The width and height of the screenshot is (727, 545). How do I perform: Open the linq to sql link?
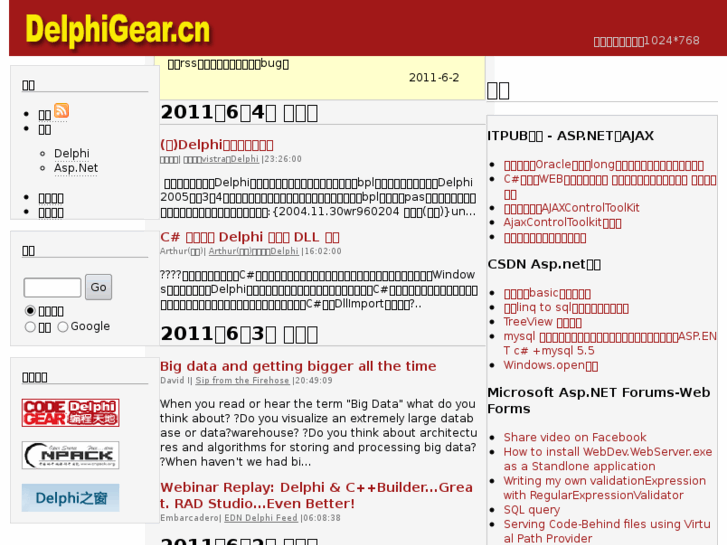click(566, 308)
